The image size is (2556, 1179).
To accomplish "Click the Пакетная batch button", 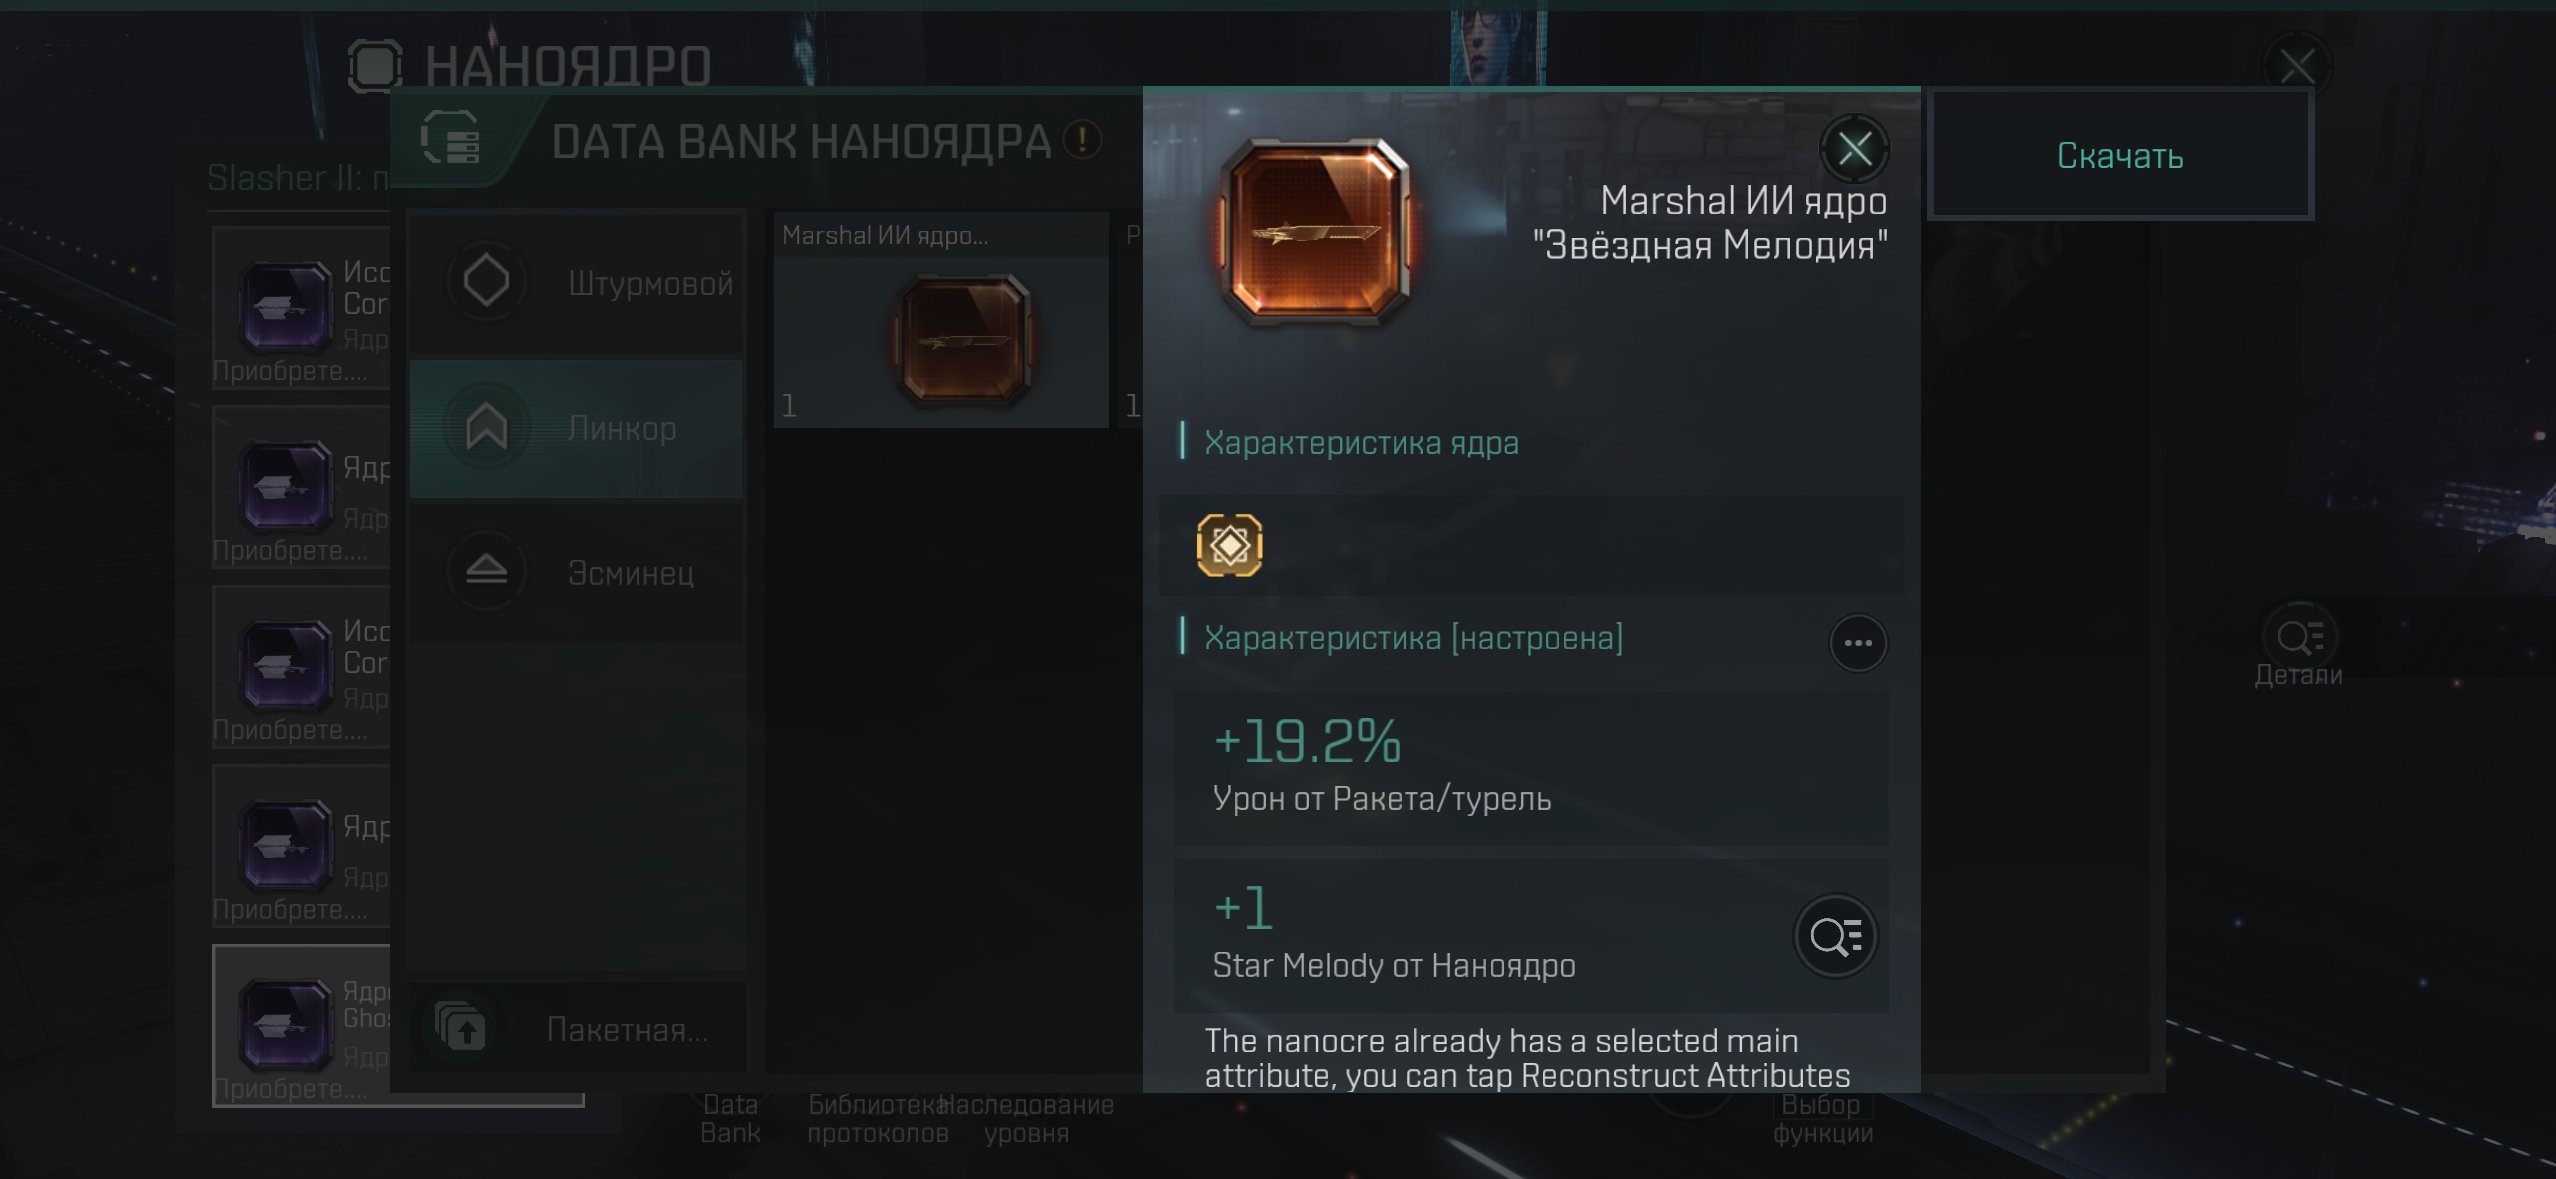I will click(576, 1028).
